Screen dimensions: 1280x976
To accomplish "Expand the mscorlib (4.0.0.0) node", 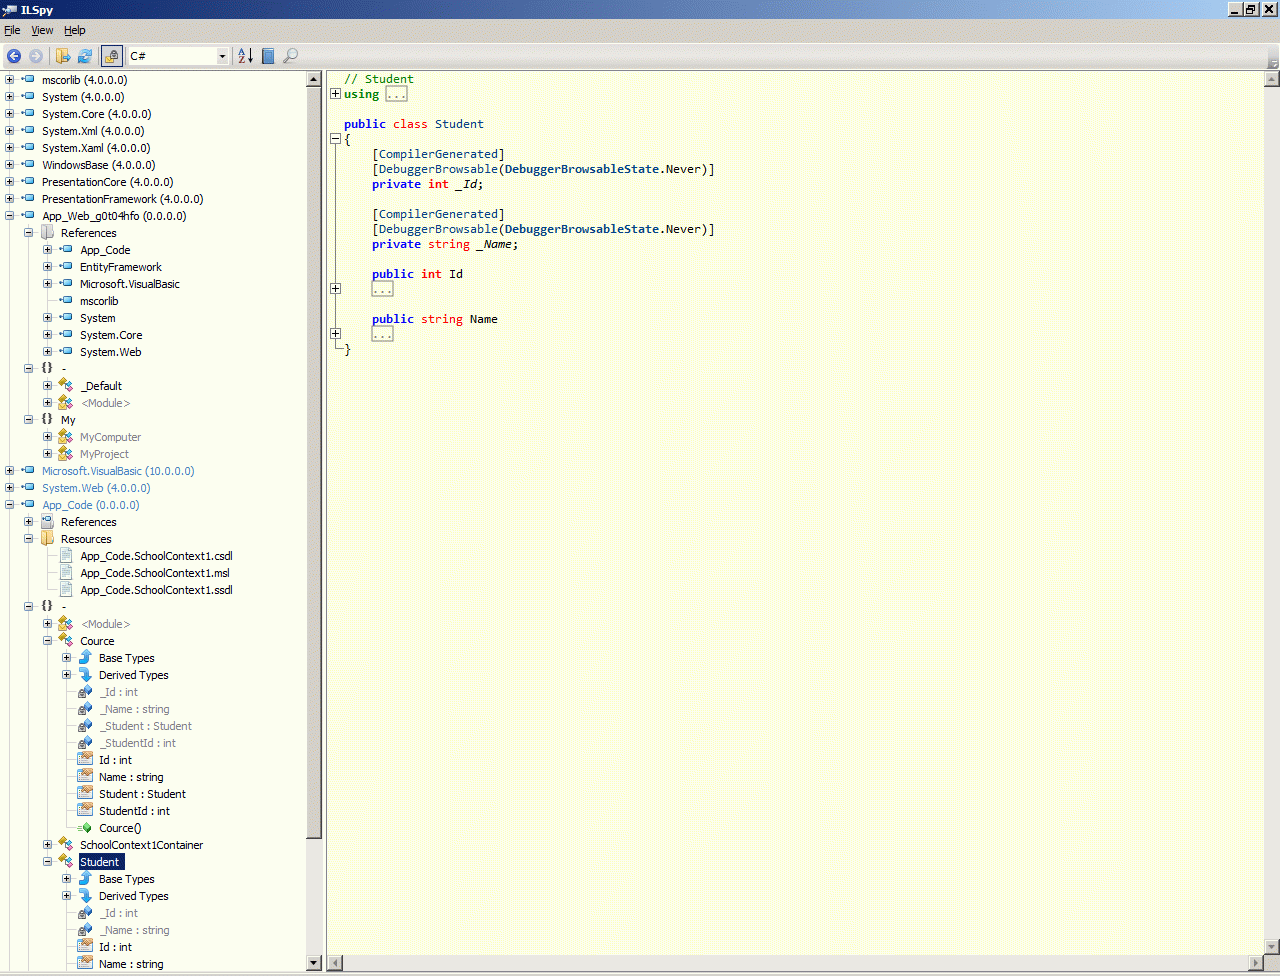I will coord(10,80).
